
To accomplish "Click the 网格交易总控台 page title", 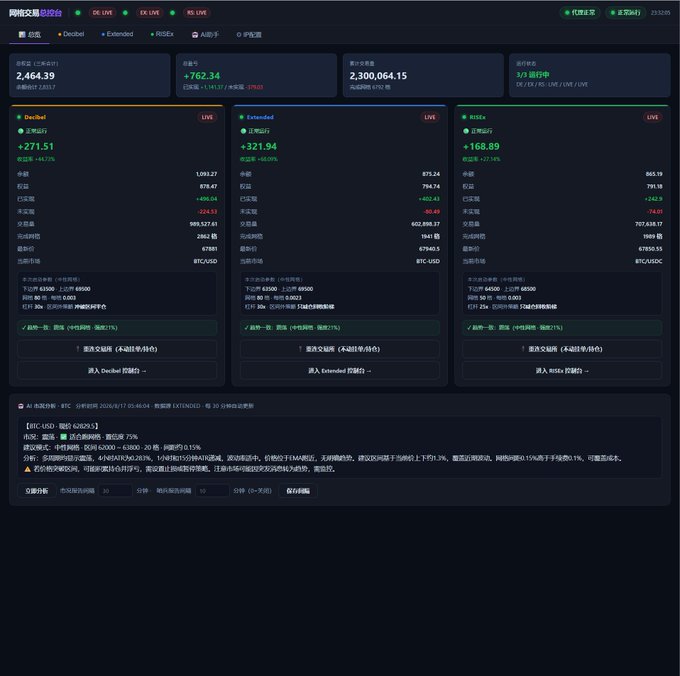I will click(x=36, y=13).
